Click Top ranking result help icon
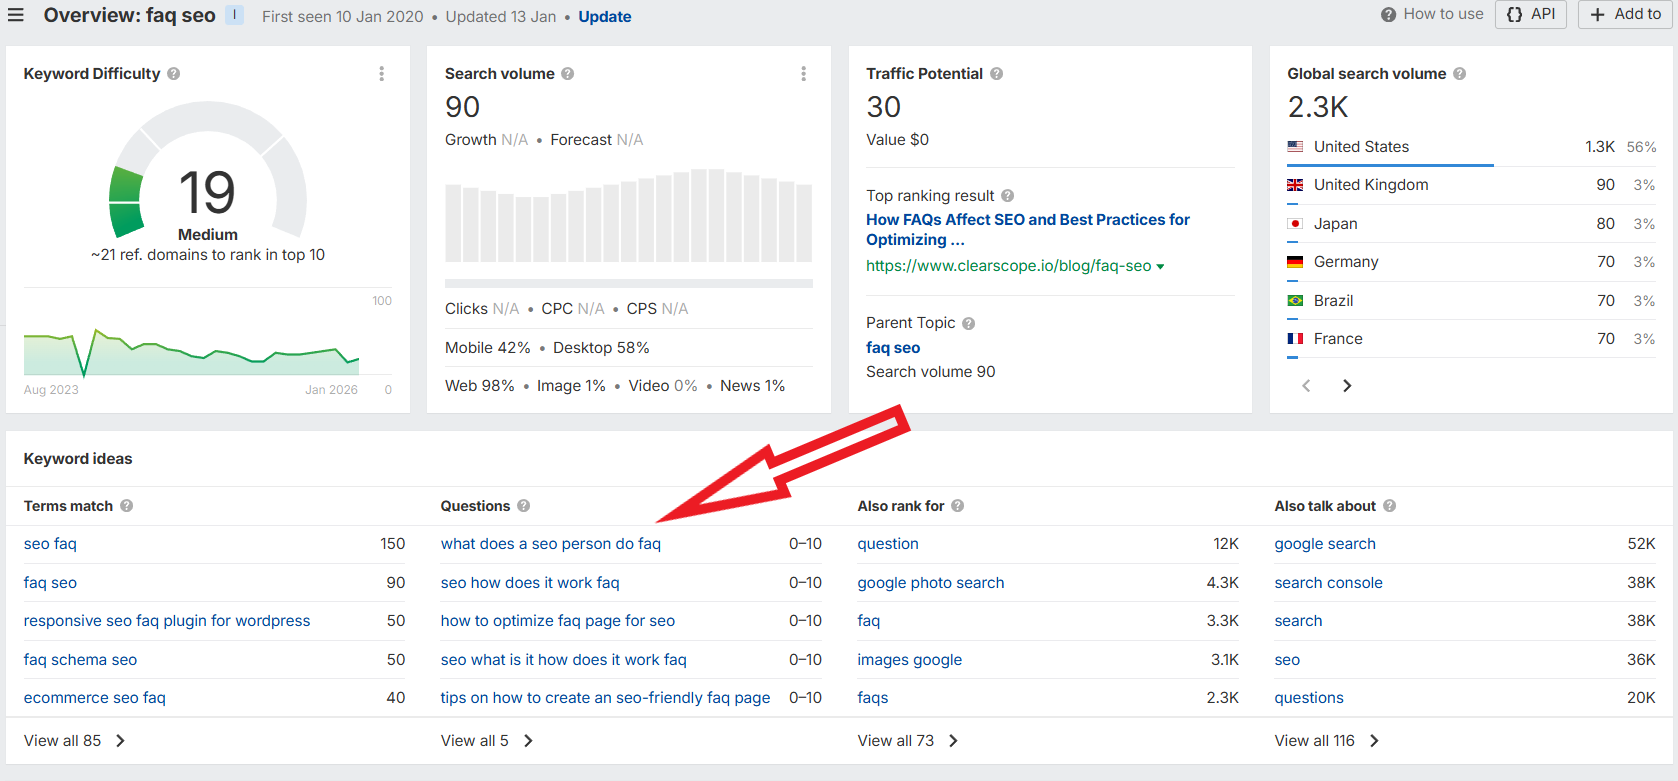The height and width of the screenshot is (781, 1678). pyautogui.click(x=1008, y=196)
